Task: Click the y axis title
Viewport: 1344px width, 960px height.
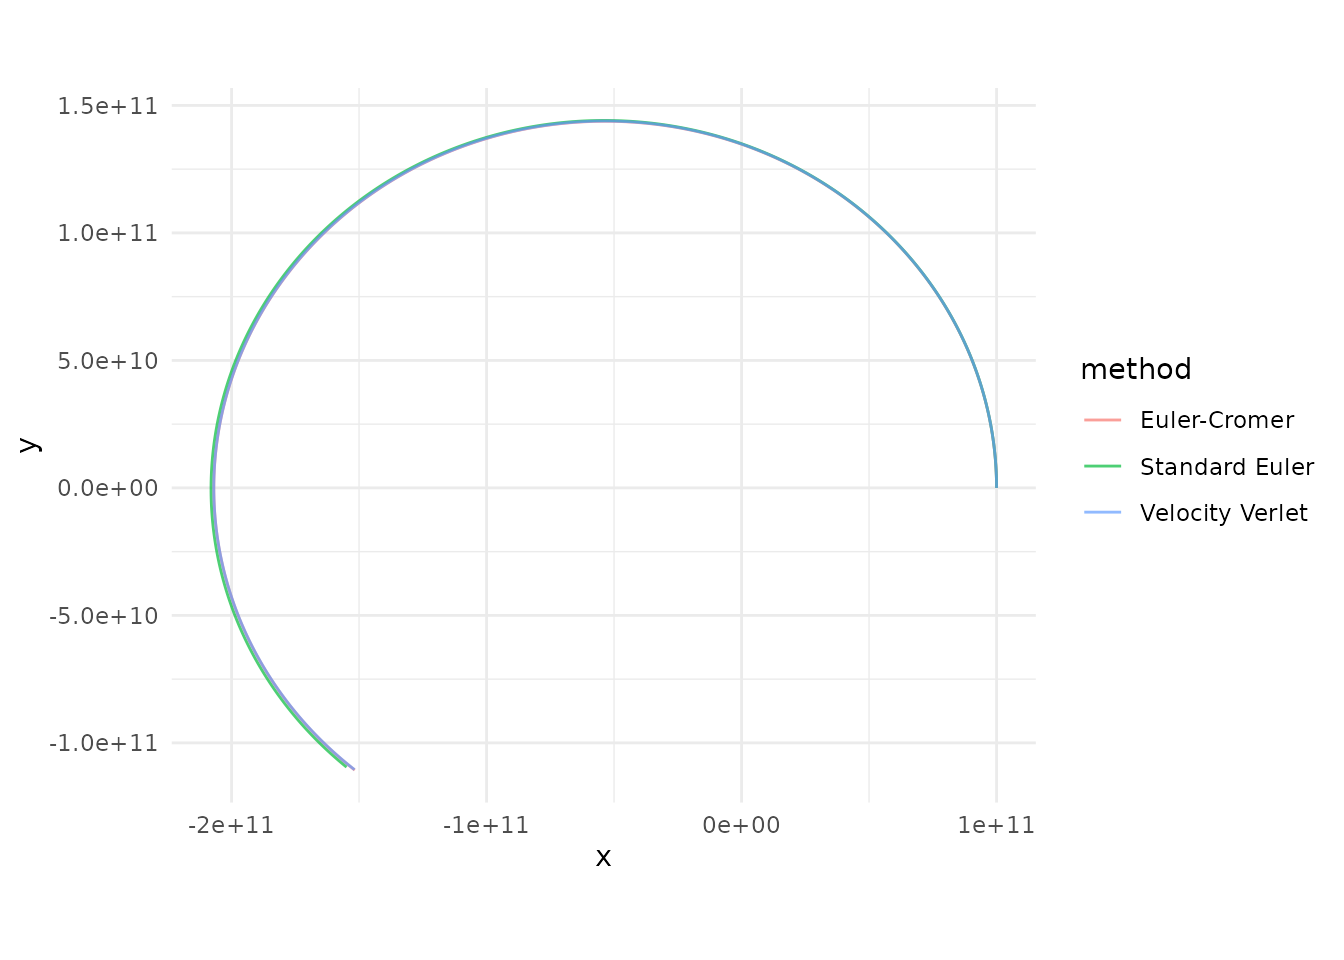Action: pyautogui.click(x=29, y=445)
